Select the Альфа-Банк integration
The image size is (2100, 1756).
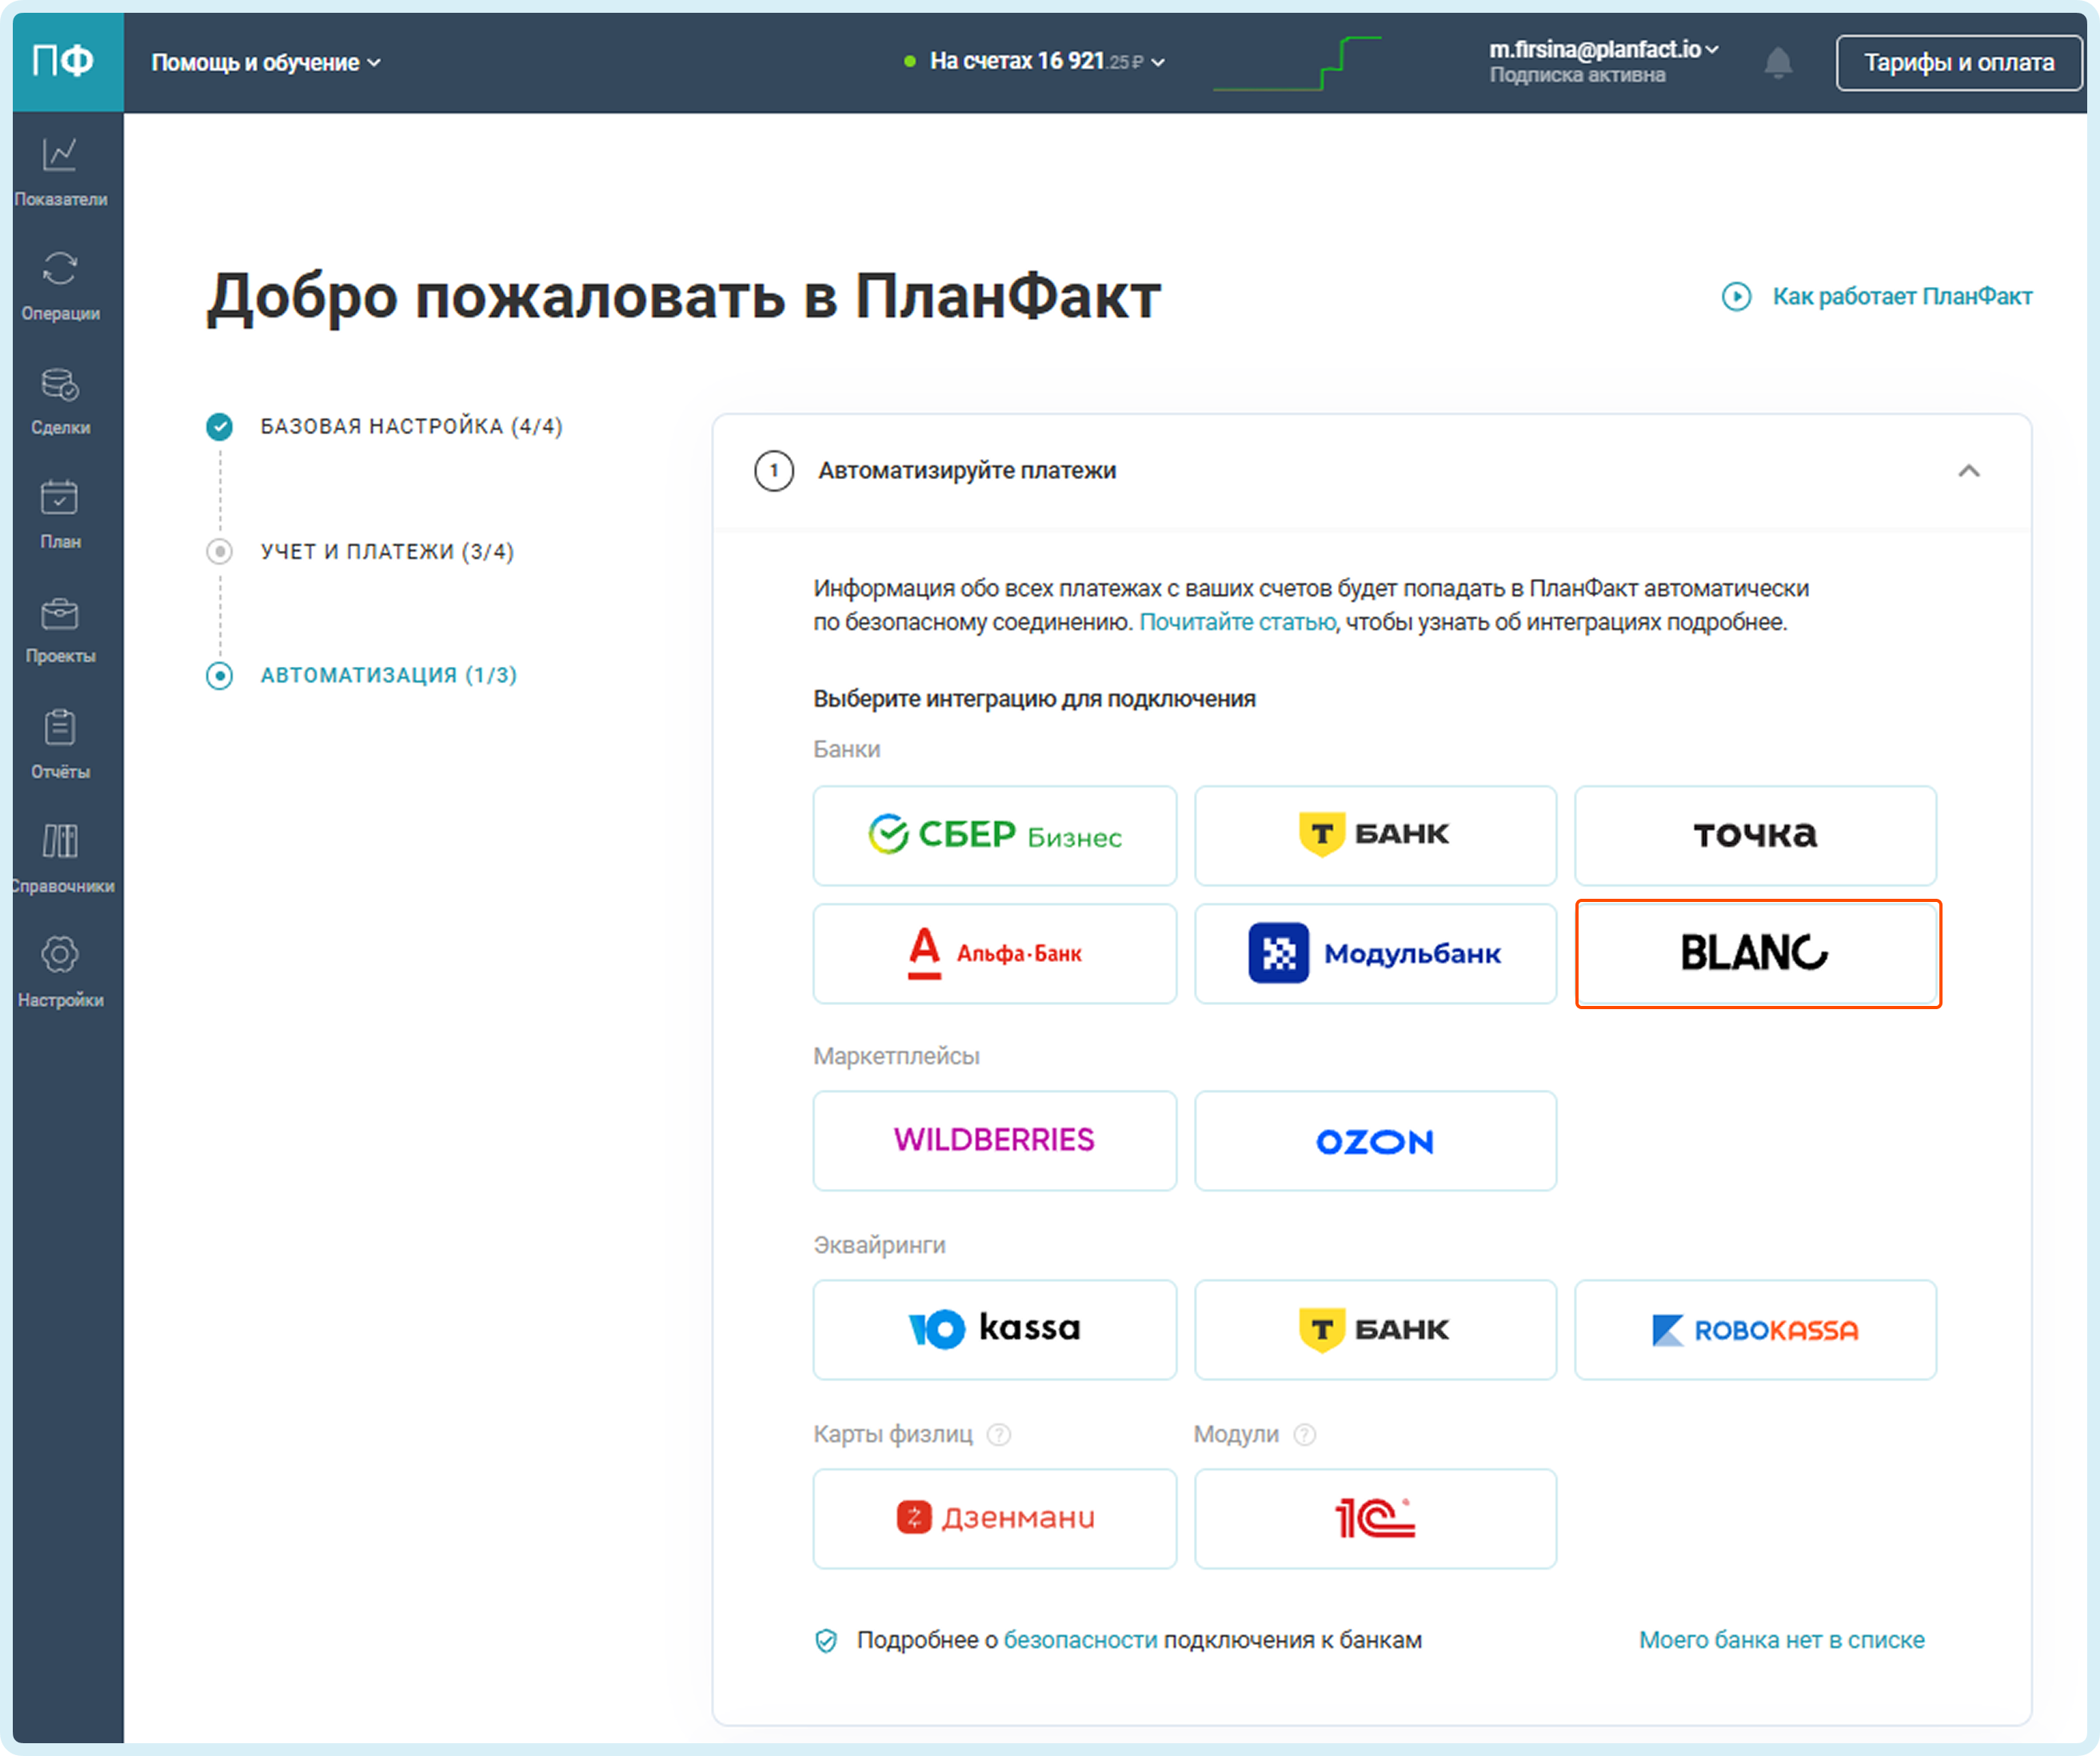tap(995, 953)
